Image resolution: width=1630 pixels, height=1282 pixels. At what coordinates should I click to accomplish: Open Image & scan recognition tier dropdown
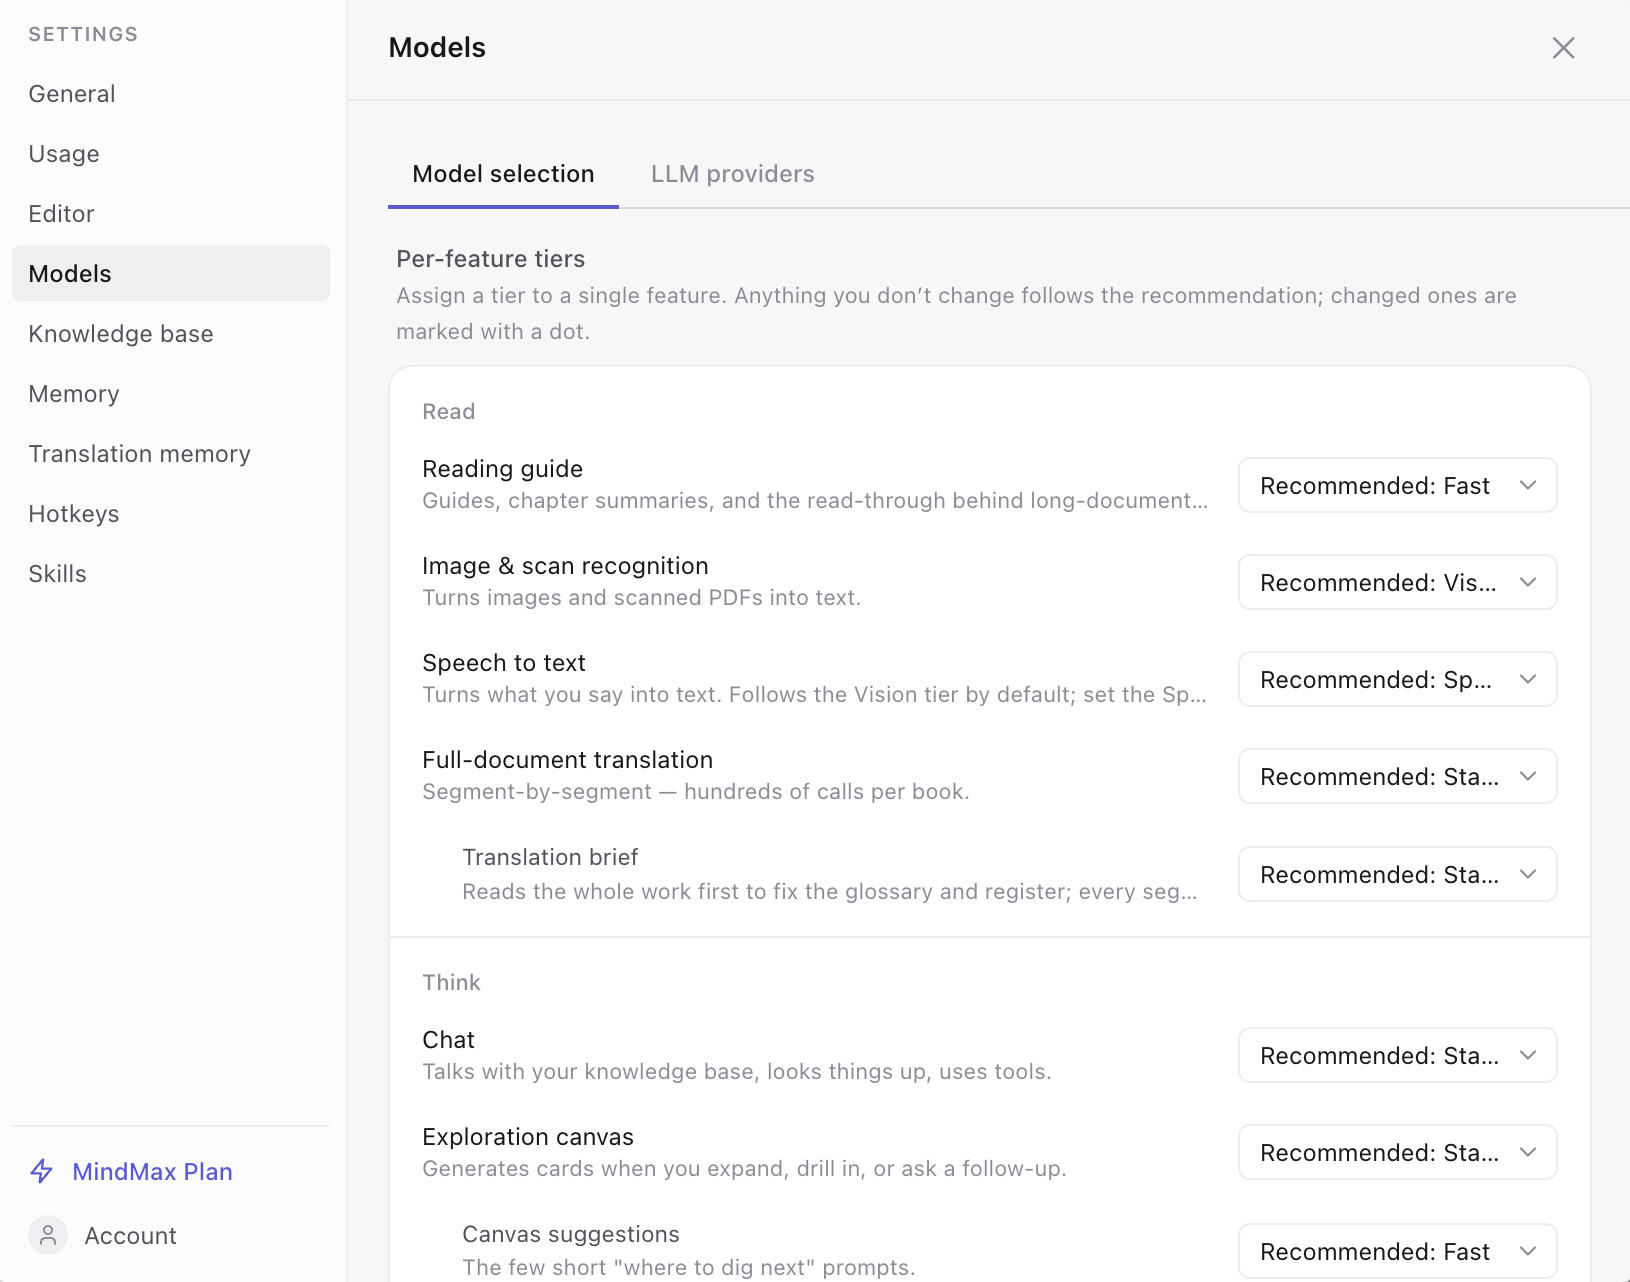coord(1398,582)
